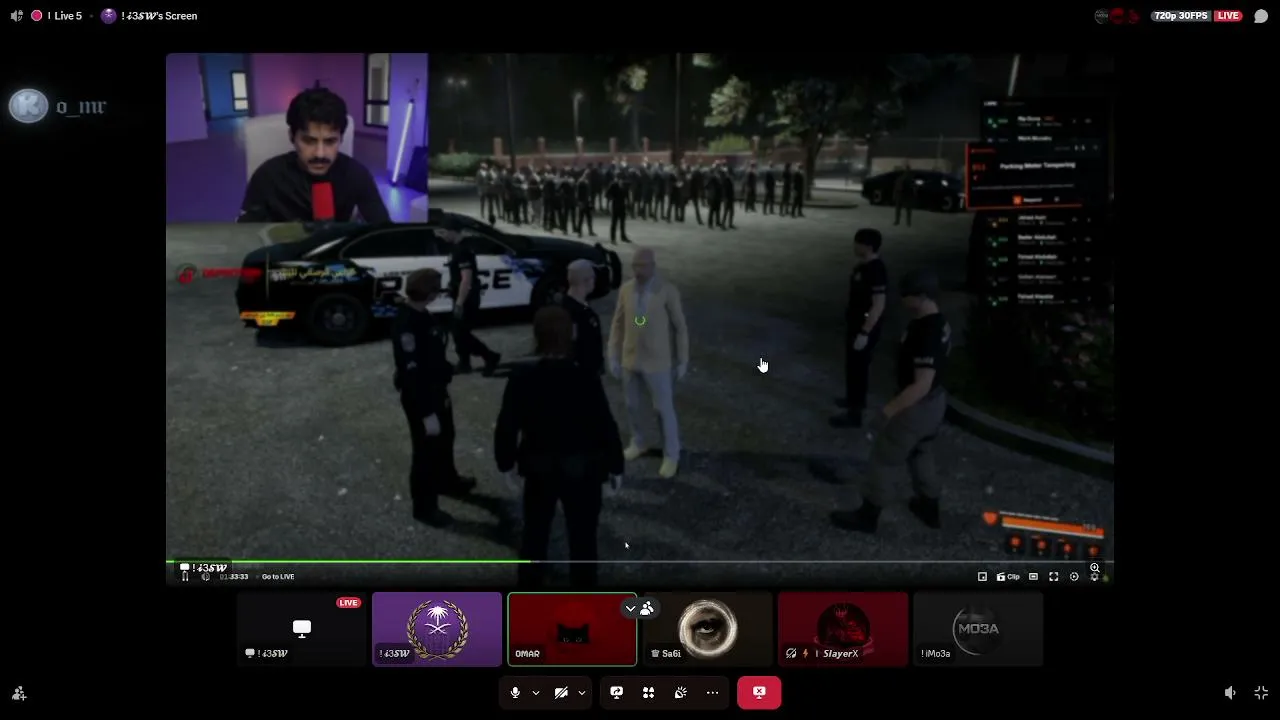Open more call options menu
Screen dimensions: 1280x720
click(x=713, y=692)
